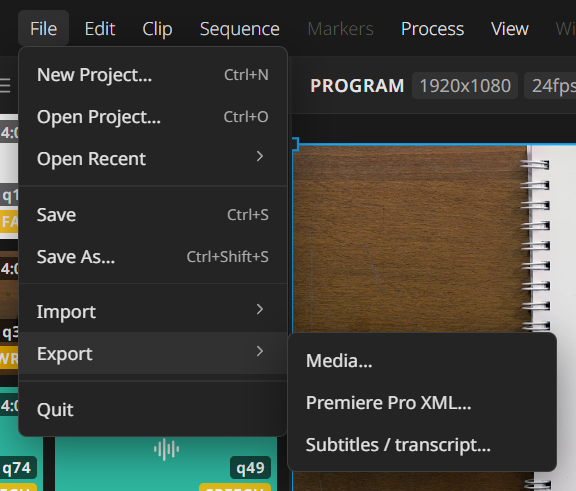Click the program monitor video preview
Viewport: 576px width, 491px height.
point(434,239)
